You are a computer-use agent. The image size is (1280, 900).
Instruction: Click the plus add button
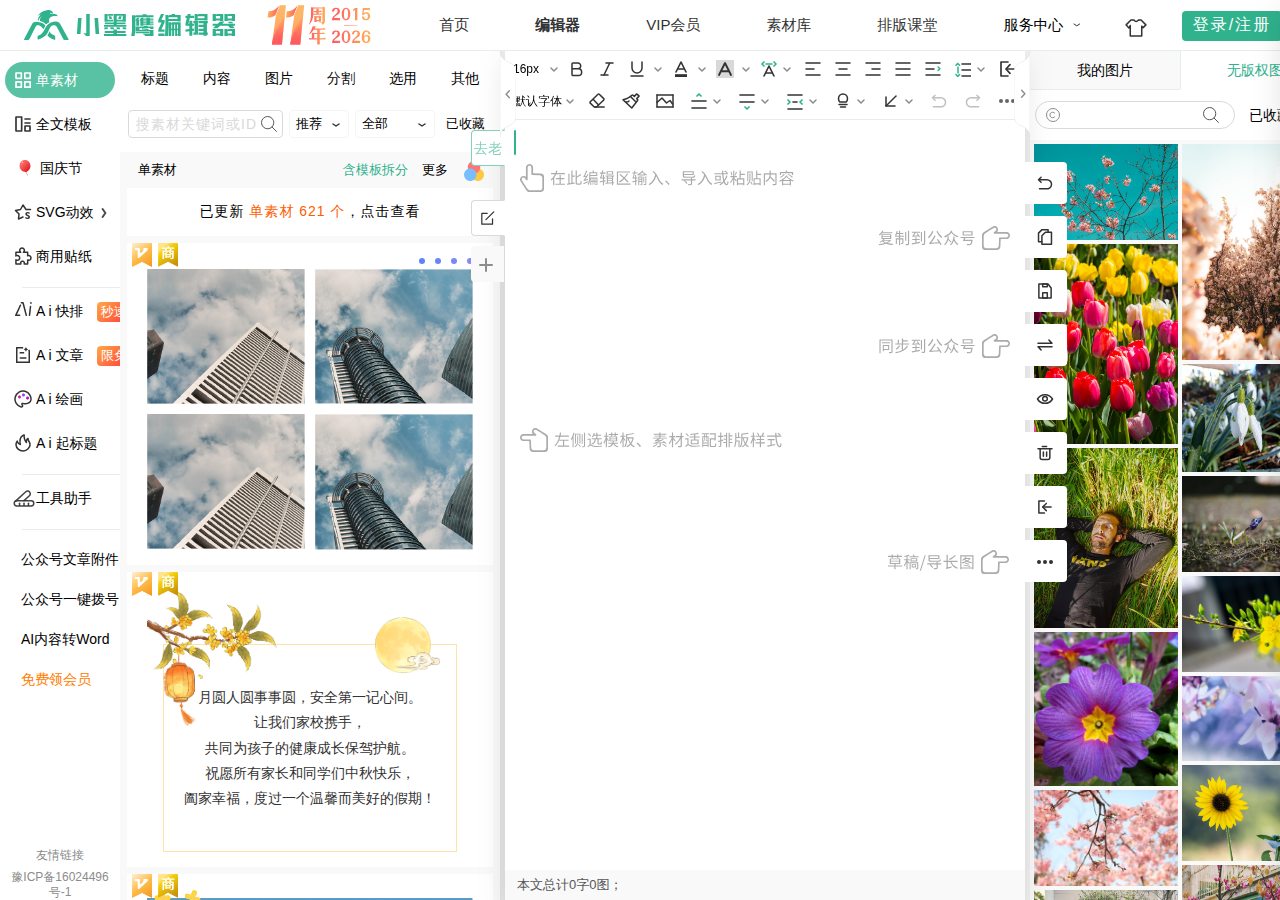click(486, 265)
